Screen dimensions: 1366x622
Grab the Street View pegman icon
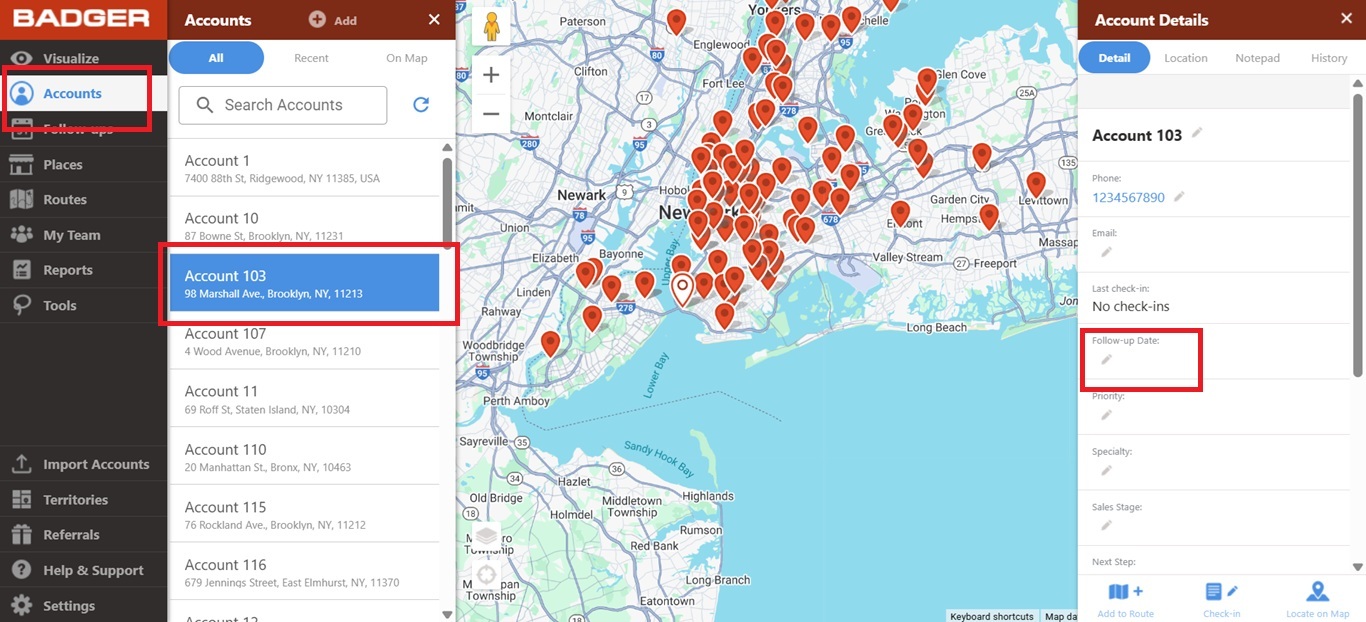click(490, 26)
